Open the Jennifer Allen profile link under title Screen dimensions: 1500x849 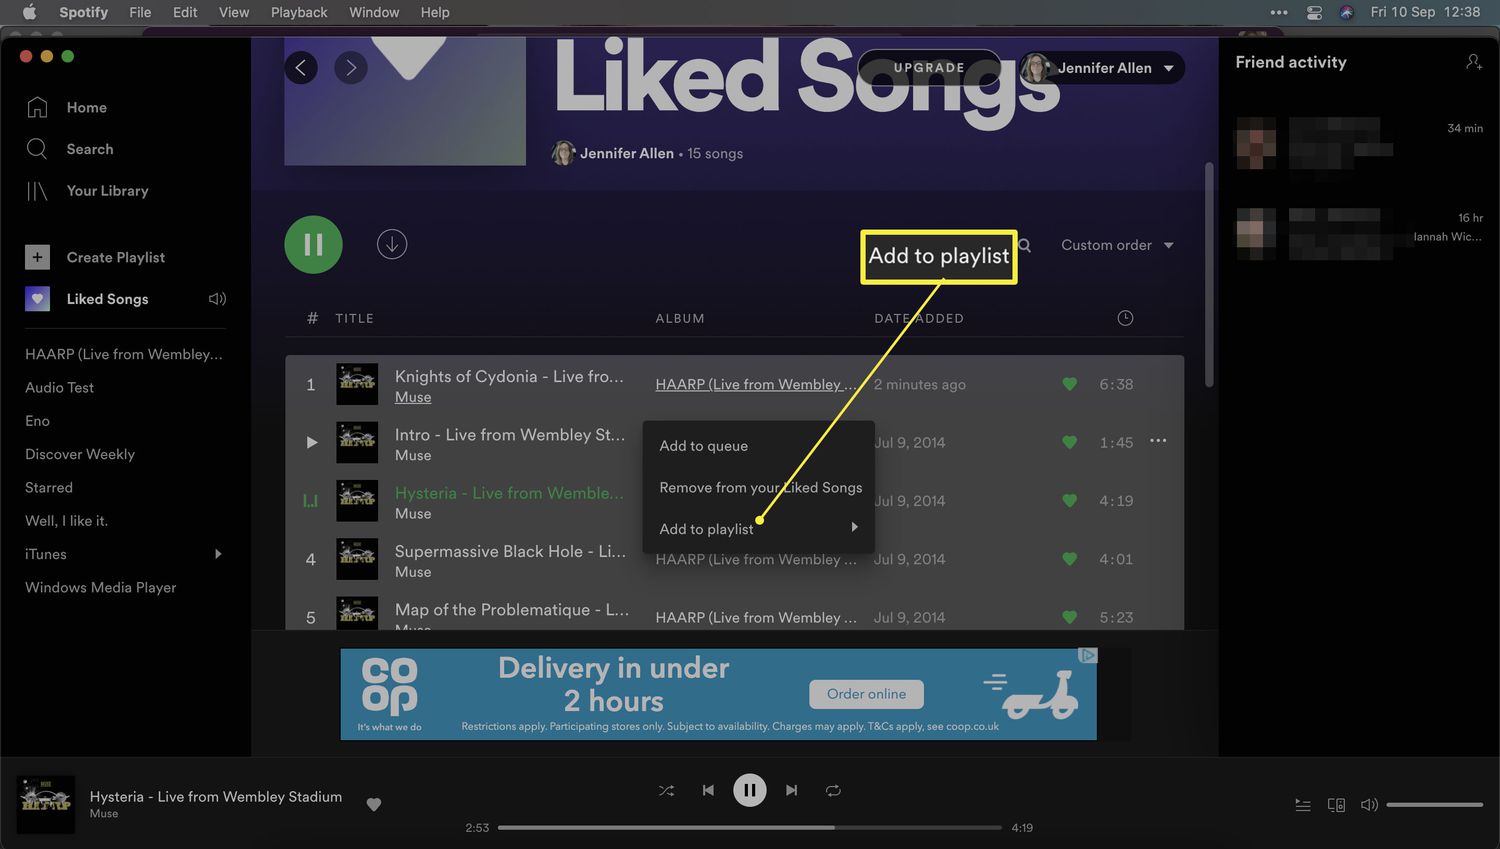pyautogui.click(x=626, y=153)
